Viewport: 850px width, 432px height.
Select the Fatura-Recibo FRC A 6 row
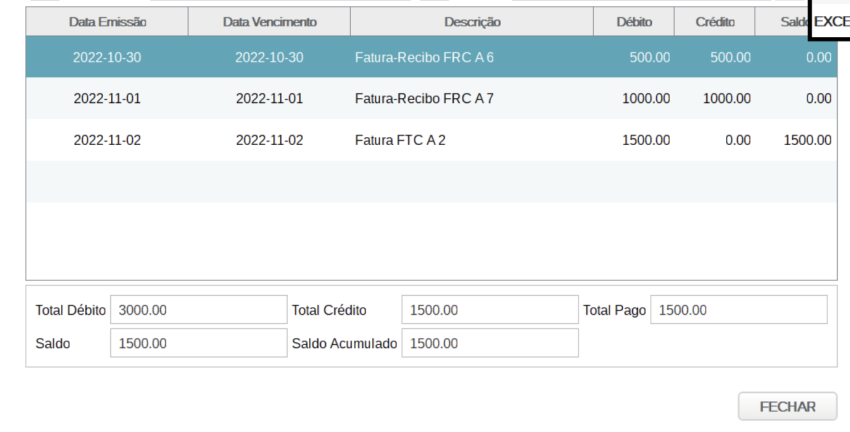pos(424,57)
